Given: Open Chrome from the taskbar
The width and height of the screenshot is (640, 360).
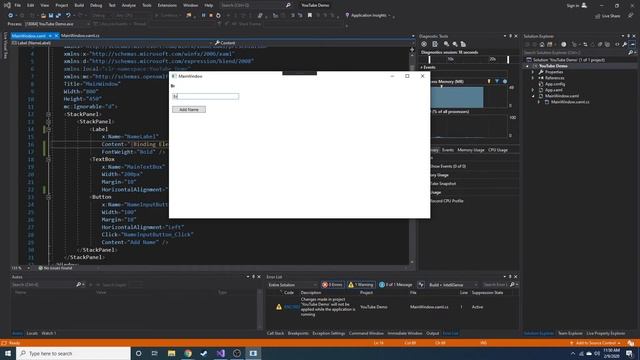Looking at the screenshot, I should pyautogui.click(x=188, y=353).
